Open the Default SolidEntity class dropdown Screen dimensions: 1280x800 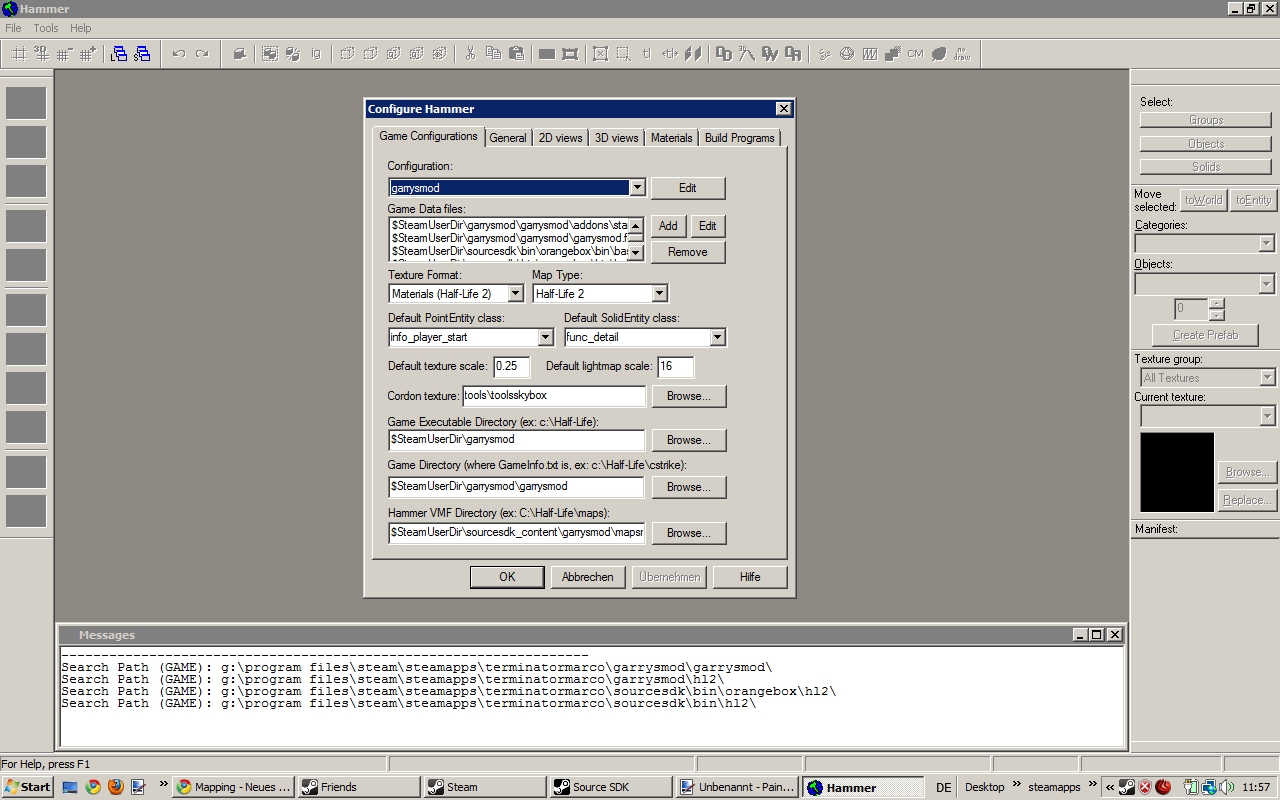click(x=716, y=338)
